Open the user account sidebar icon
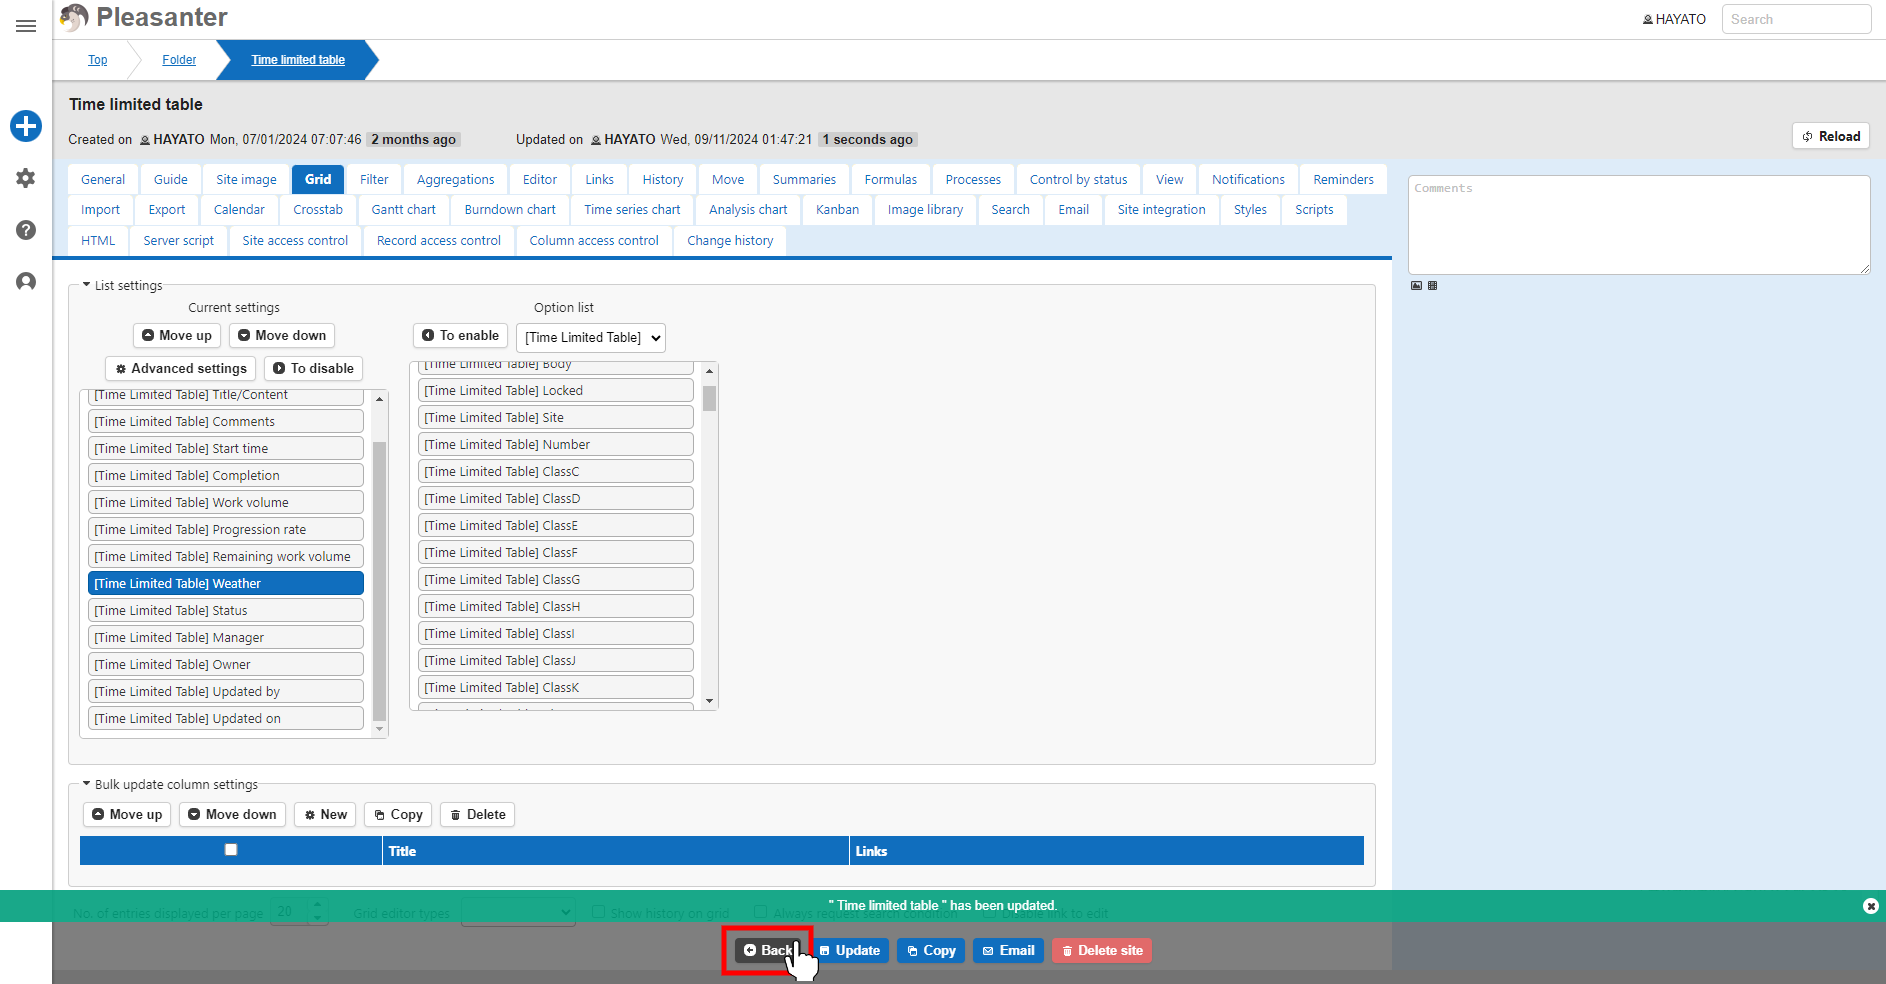The width and height of the screenshot is (1886, 984). click(x=26, y=282)
